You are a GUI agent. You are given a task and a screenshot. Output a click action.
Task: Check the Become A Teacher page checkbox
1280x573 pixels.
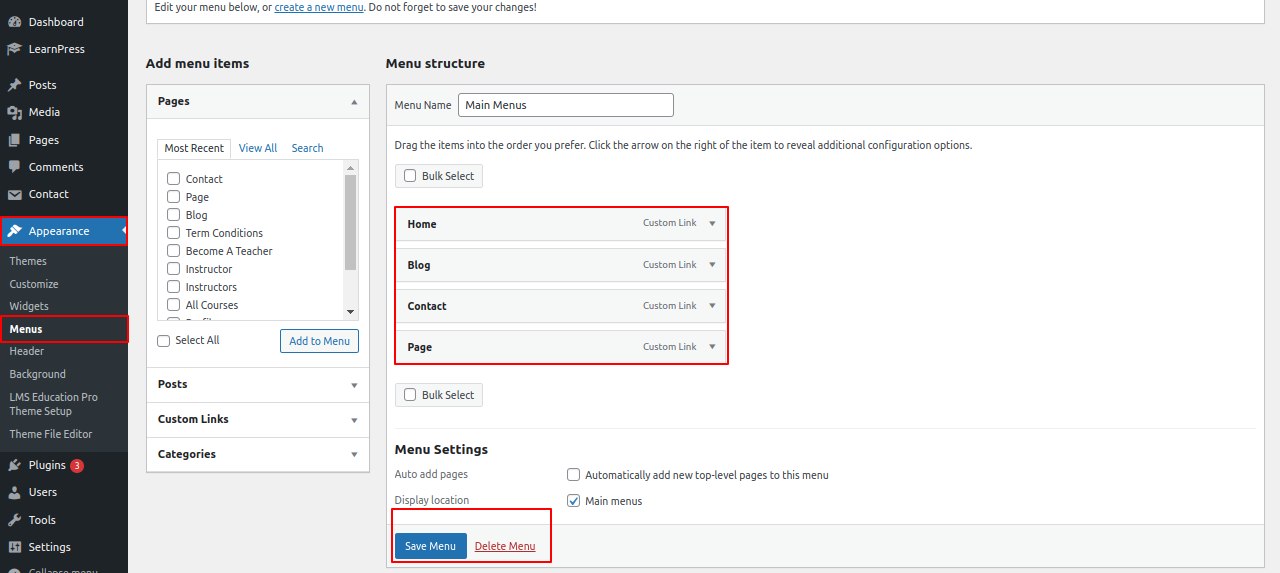pos(174,251)
